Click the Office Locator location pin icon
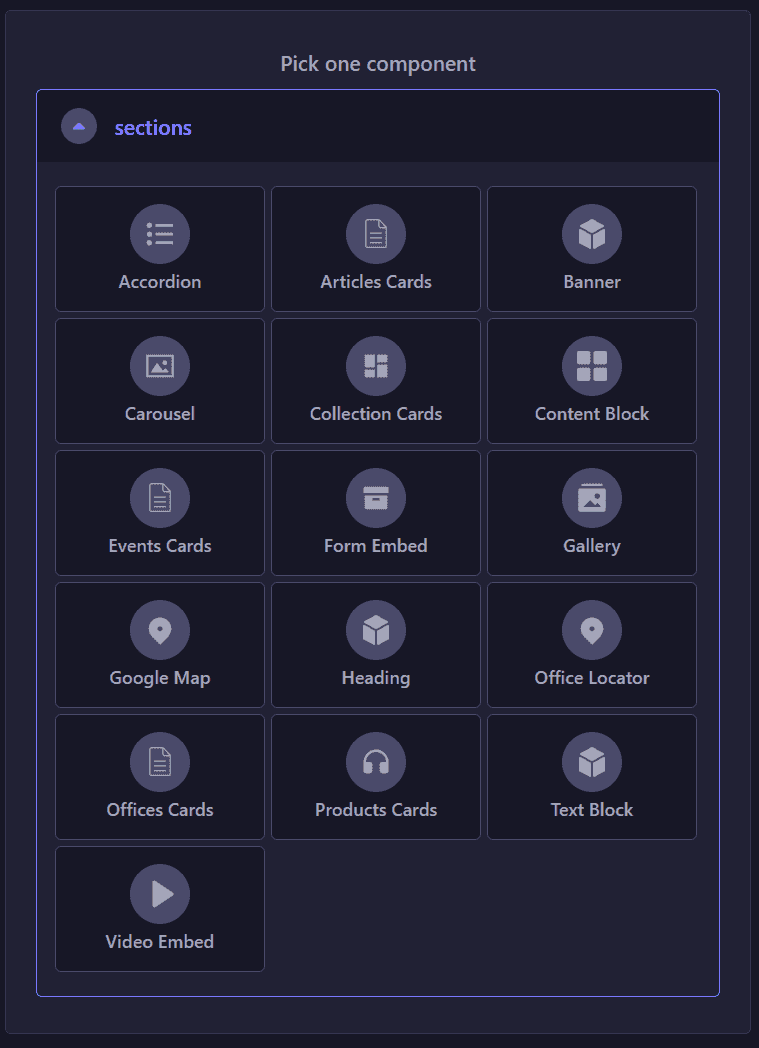Screen dimensions: 759x1048 pos(591,629)
